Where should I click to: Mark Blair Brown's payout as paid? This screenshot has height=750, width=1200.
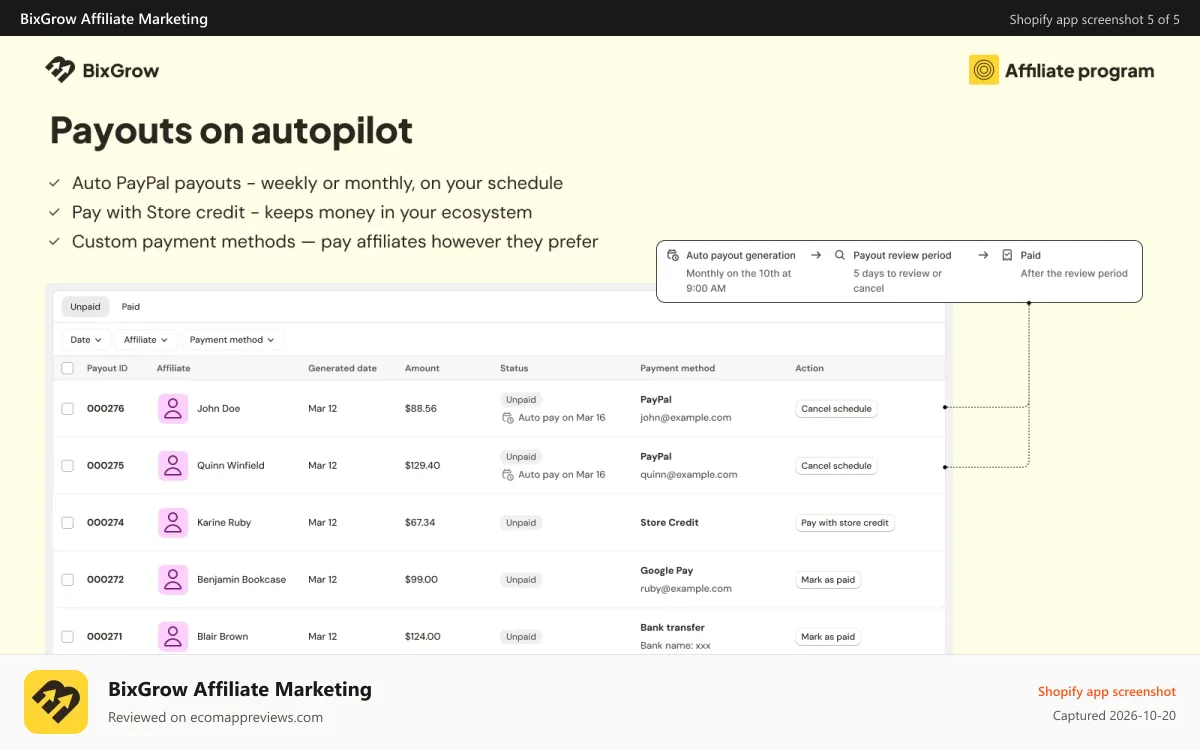(828, 636)
